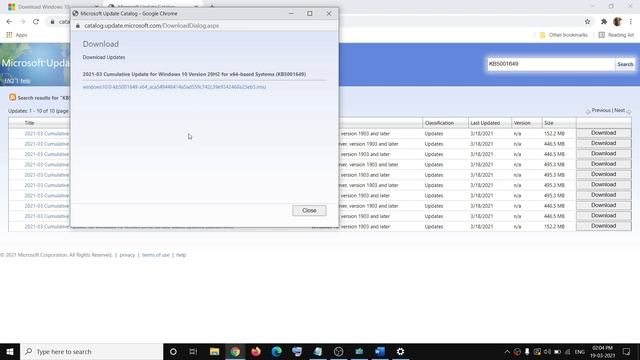Open Microsoft Word from taskbar
The width and height of the screenshot is (640, 360).
pyautogui.click(x=380, y=351)
